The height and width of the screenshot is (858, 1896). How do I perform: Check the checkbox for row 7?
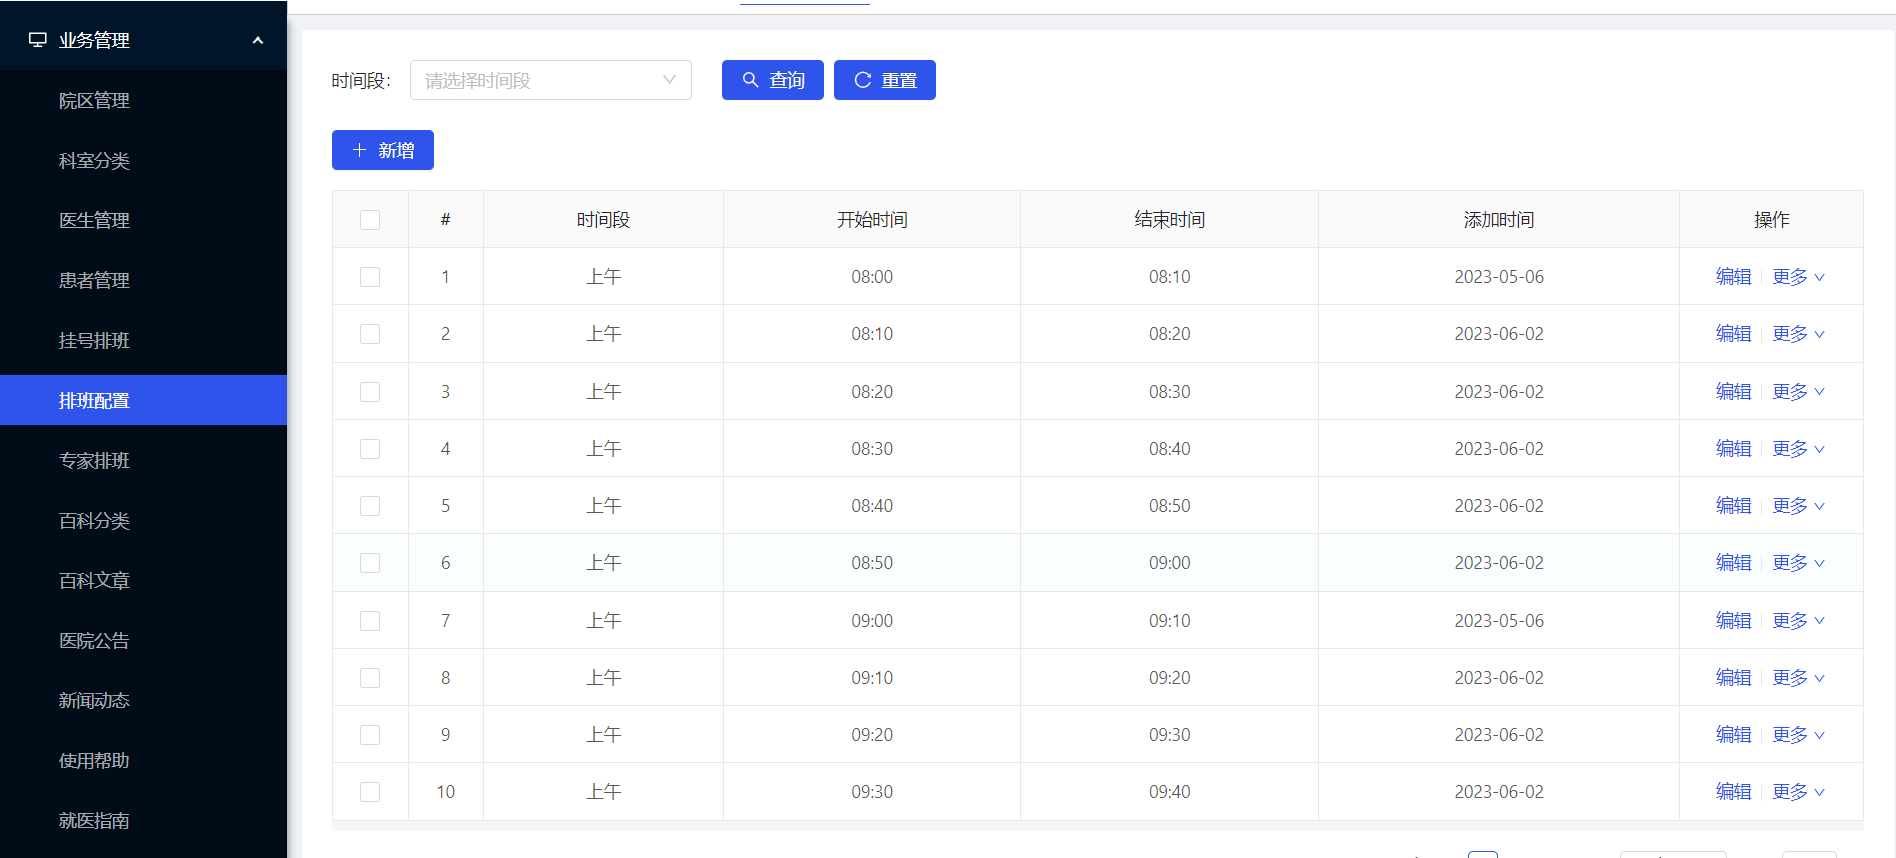click(x=370, y=621)
